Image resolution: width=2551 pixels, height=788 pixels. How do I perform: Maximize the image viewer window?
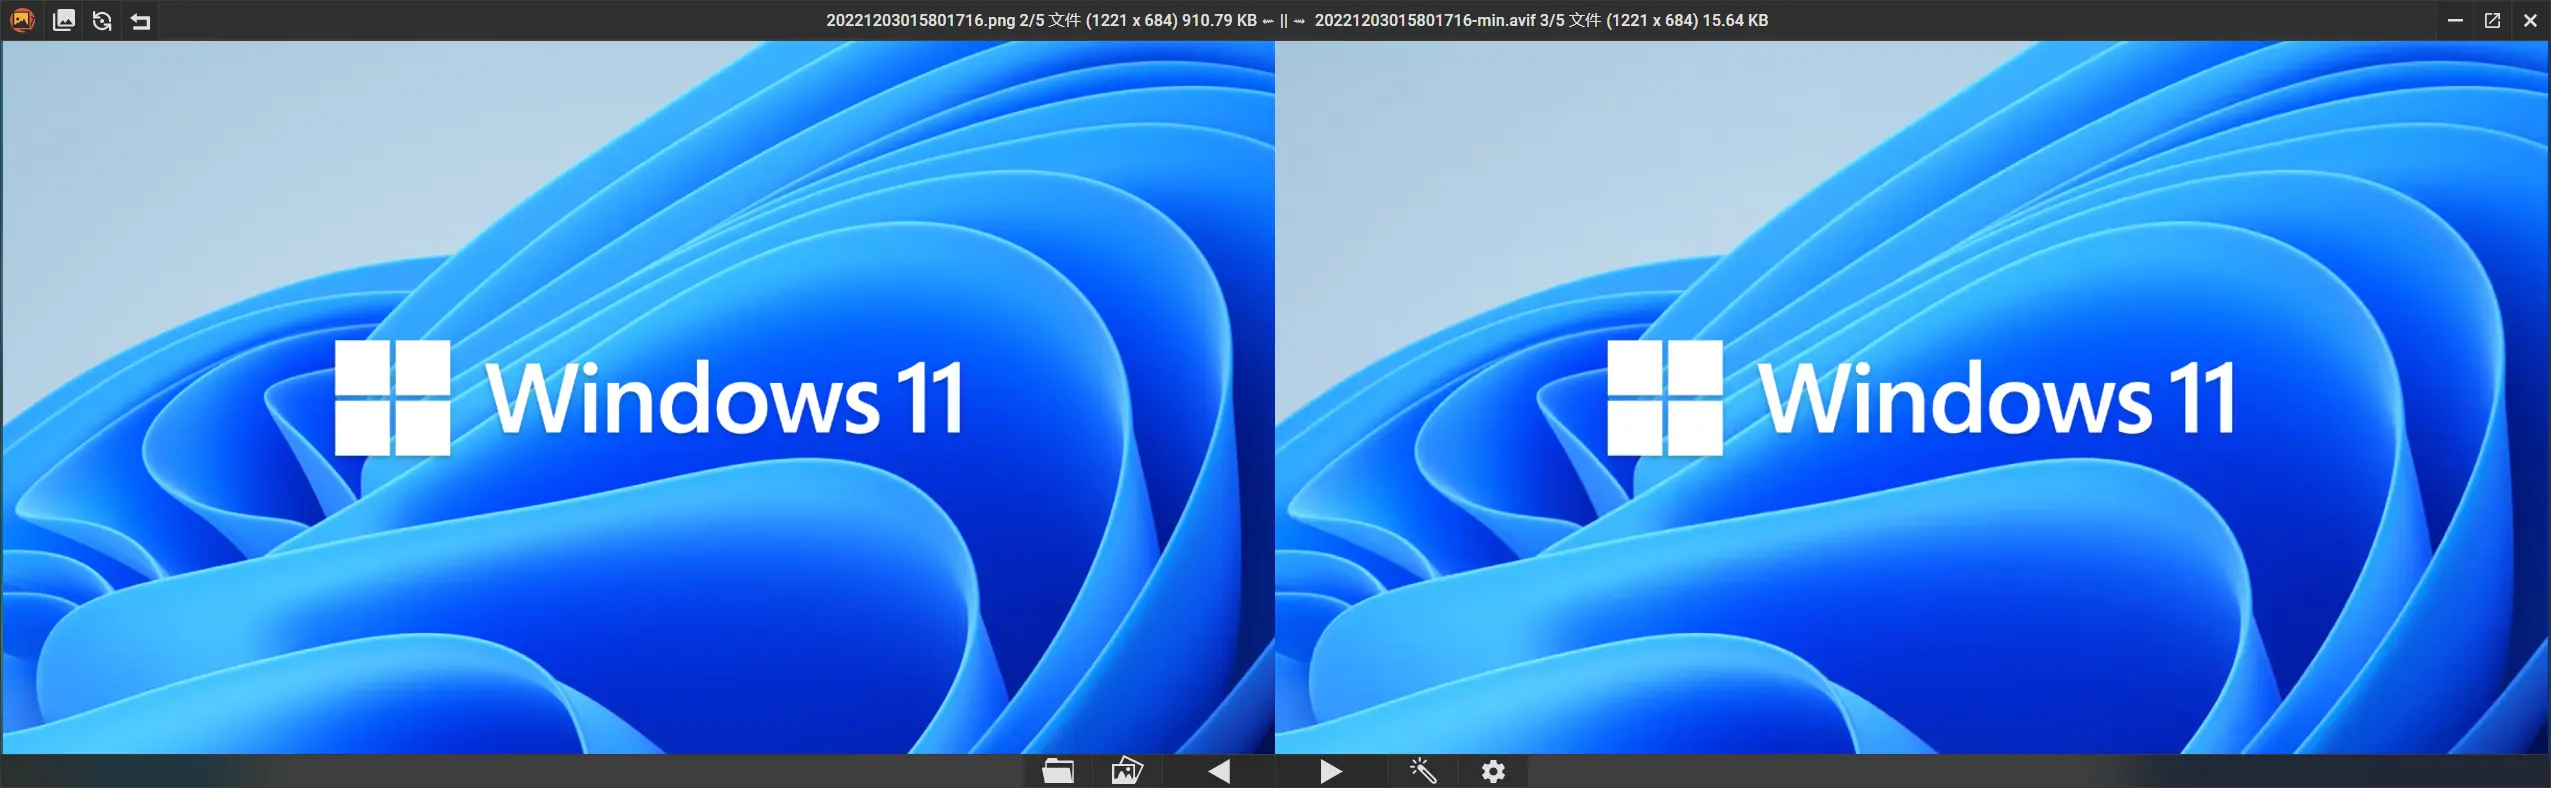coord(2492,20)
